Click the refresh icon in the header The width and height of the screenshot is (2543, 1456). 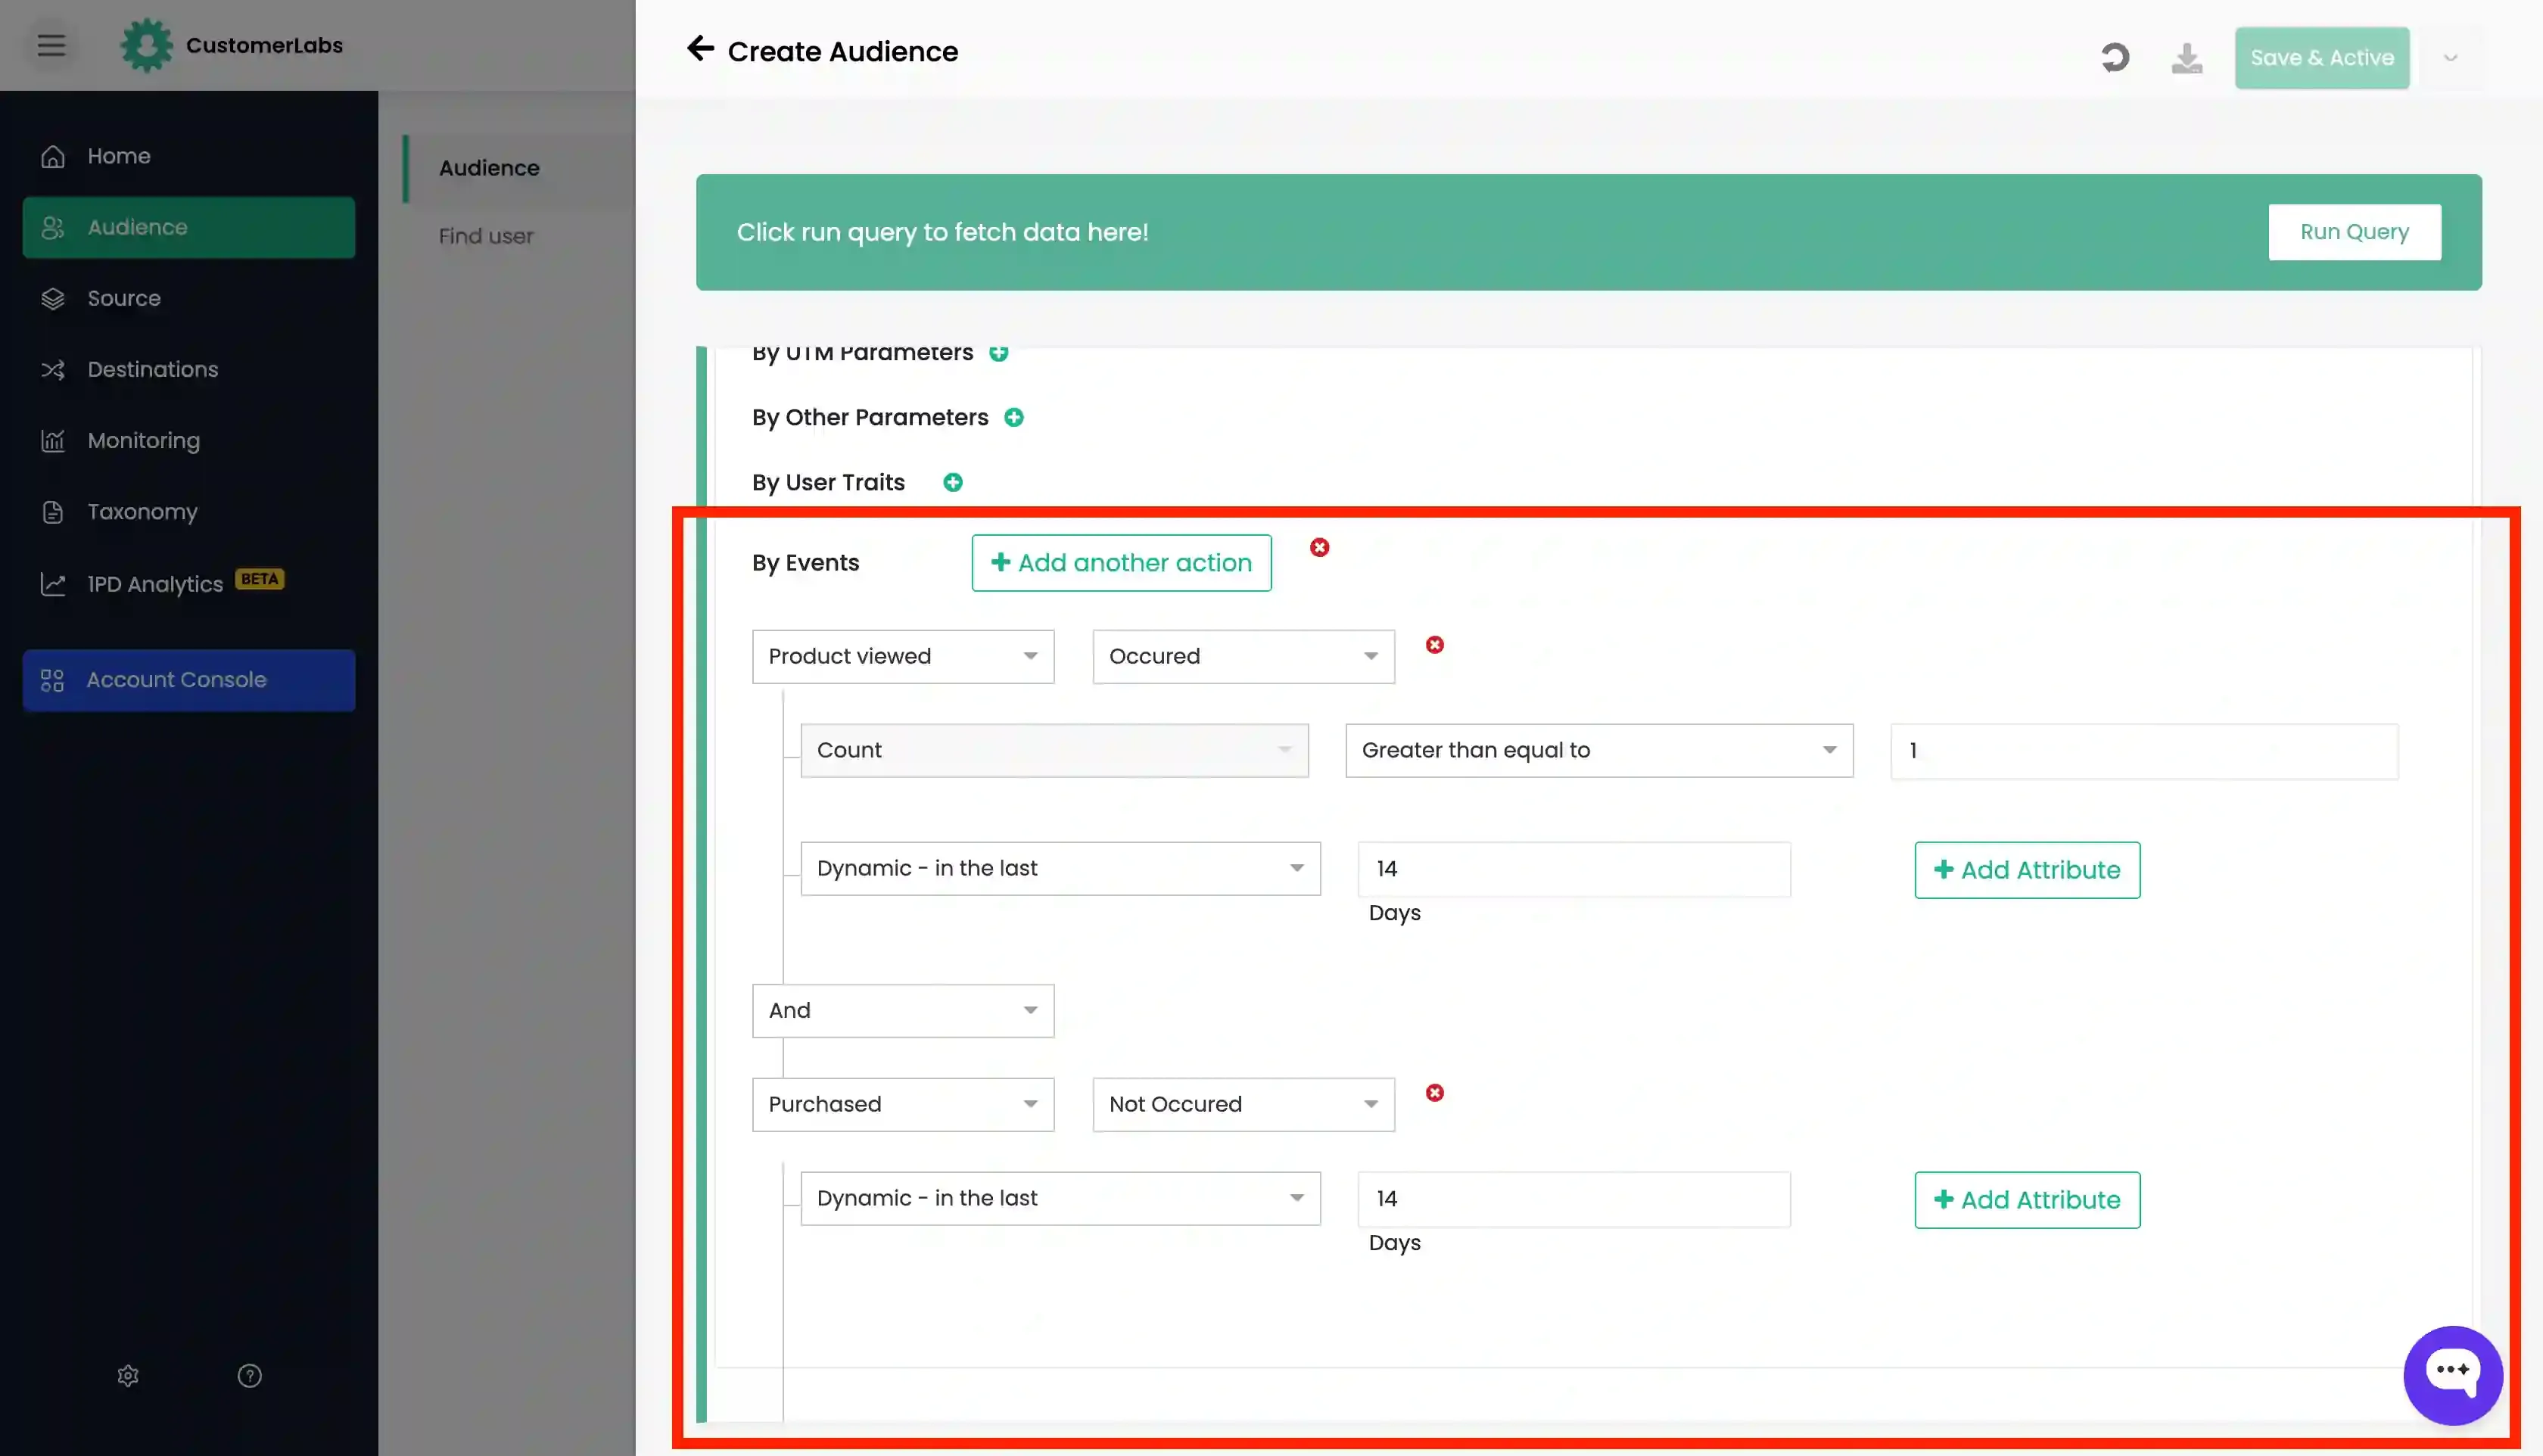(2114, 58)
